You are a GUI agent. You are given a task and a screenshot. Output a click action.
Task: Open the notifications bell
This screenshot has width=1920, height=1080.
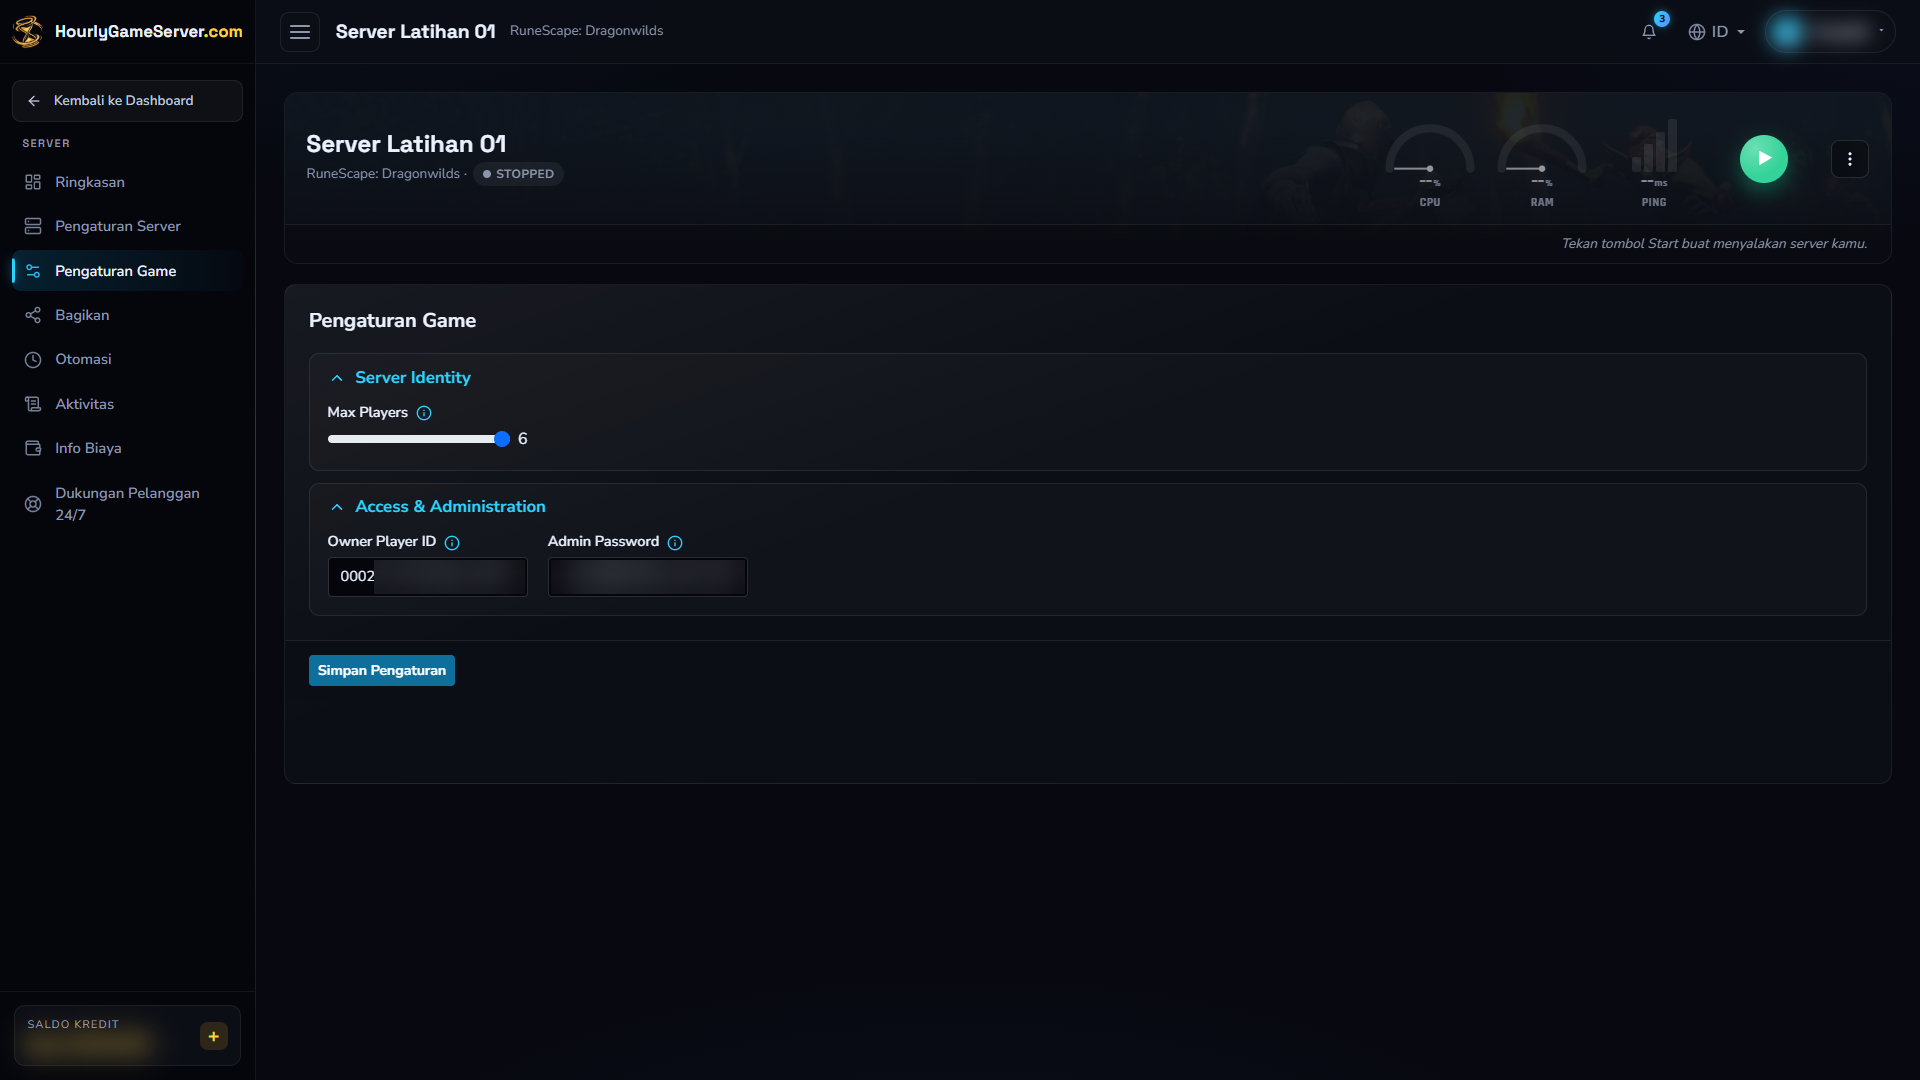click(x=1649, y=32)
